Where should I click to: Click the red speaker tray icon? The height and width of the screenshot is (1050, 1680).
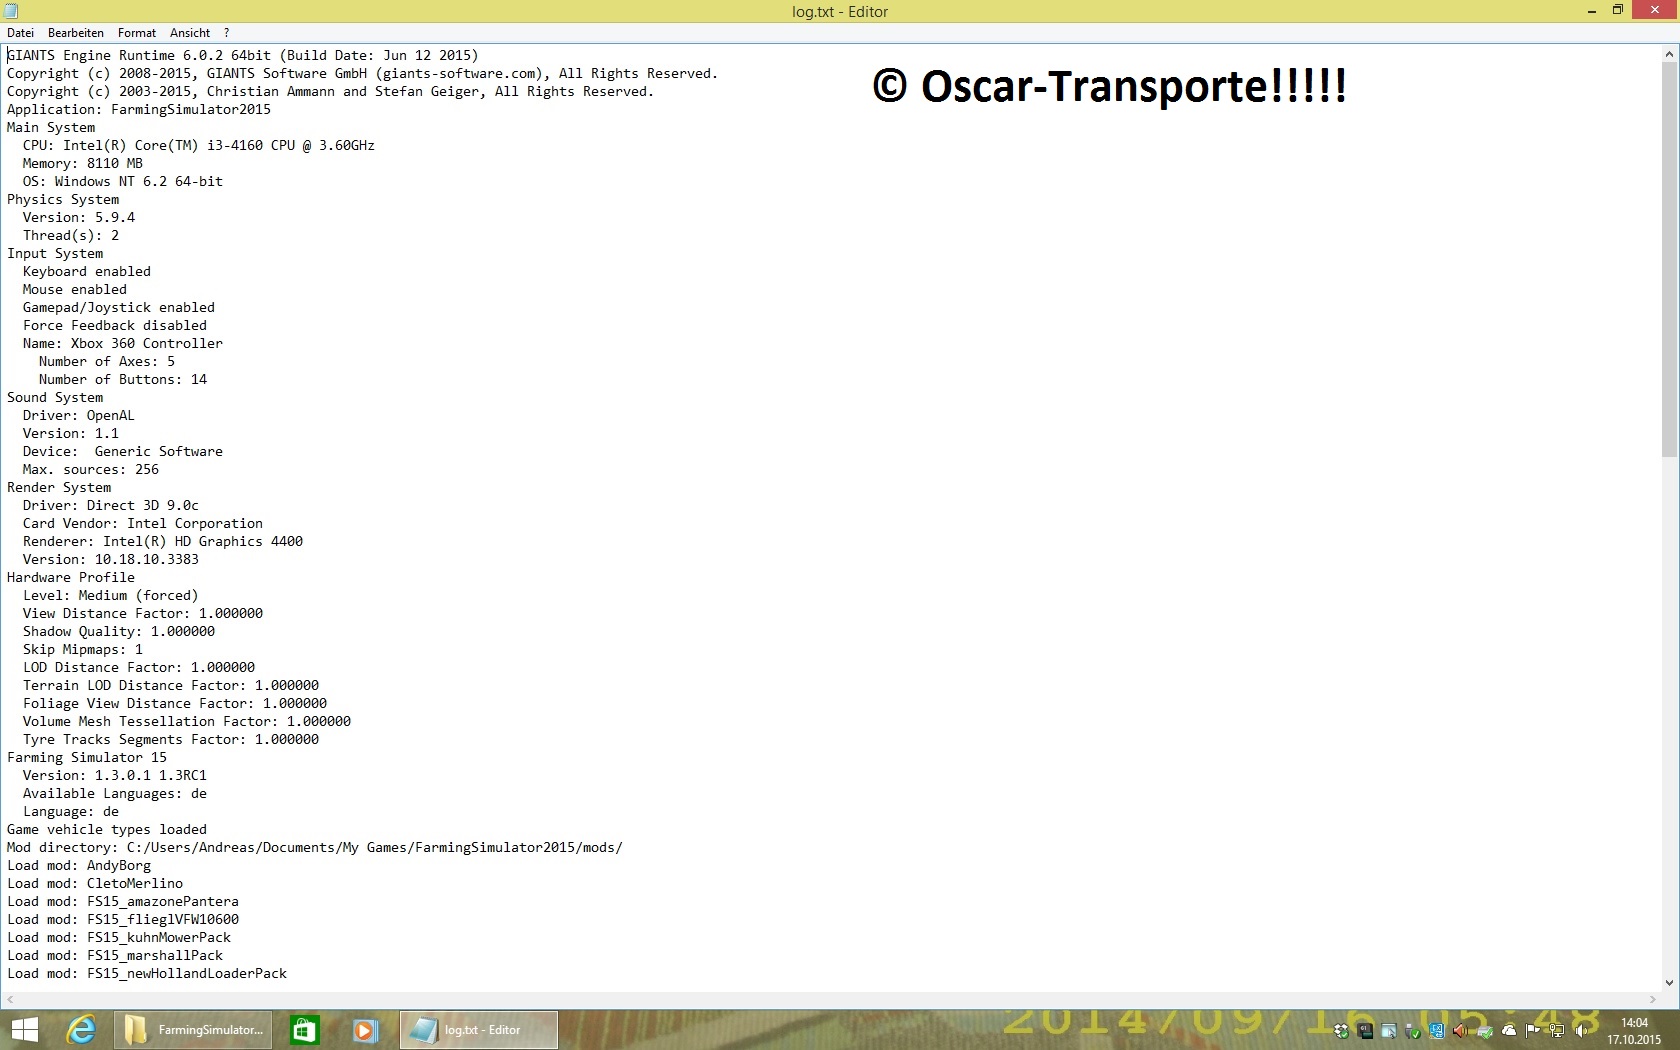pyautogui.click(x=1461, y=1031)
